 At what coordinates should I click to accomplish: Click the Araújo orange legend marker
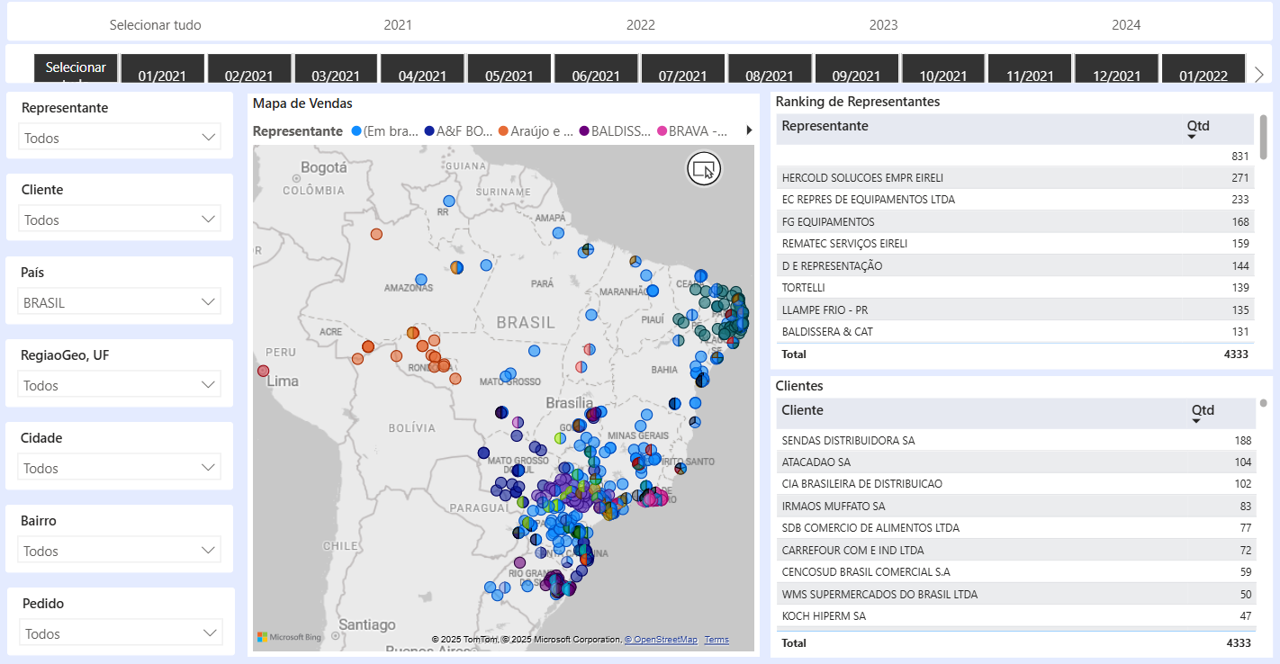pos(503,131)
